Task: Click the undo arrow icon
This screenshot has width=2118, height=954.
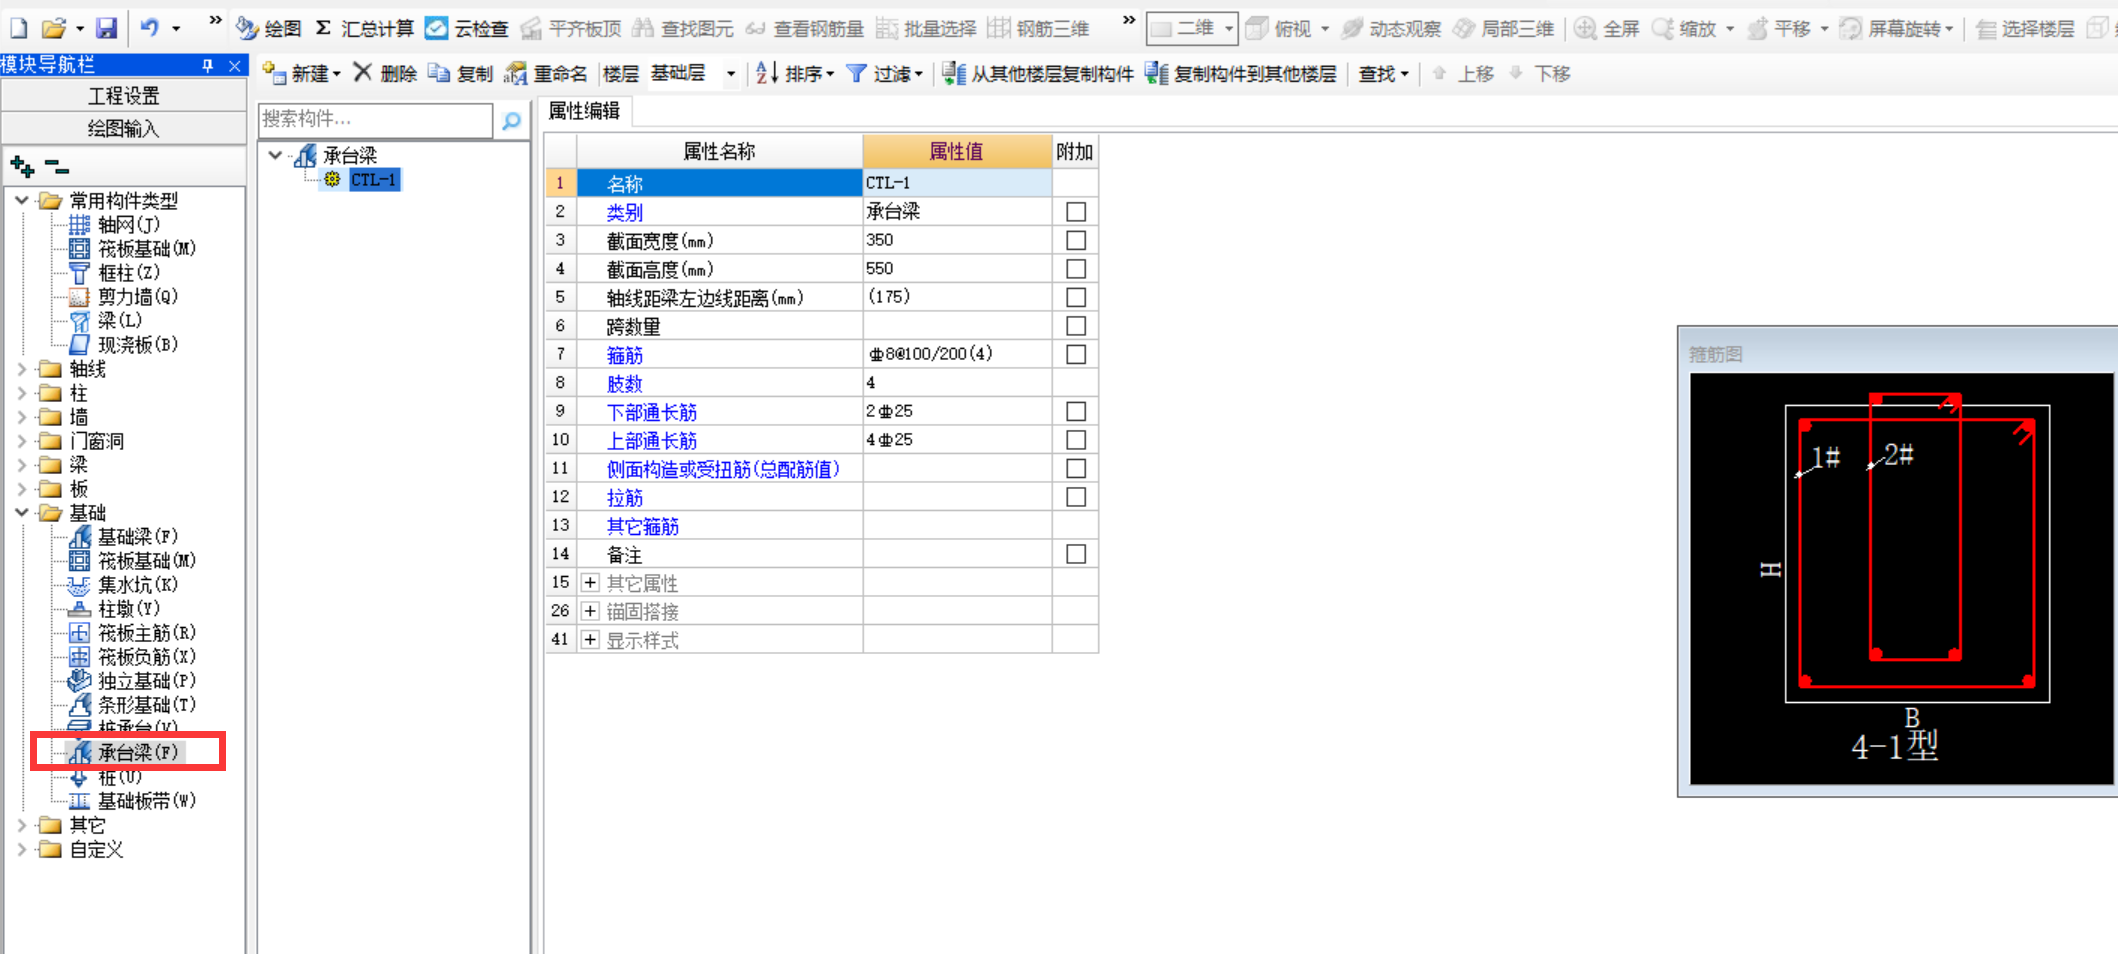Action: coord(150,28)
